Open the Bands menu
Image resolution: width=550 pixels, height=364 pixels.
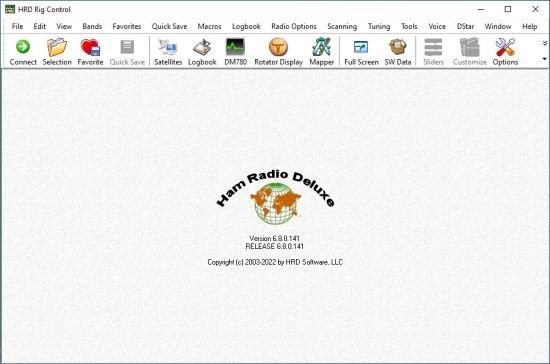(92, 26)
